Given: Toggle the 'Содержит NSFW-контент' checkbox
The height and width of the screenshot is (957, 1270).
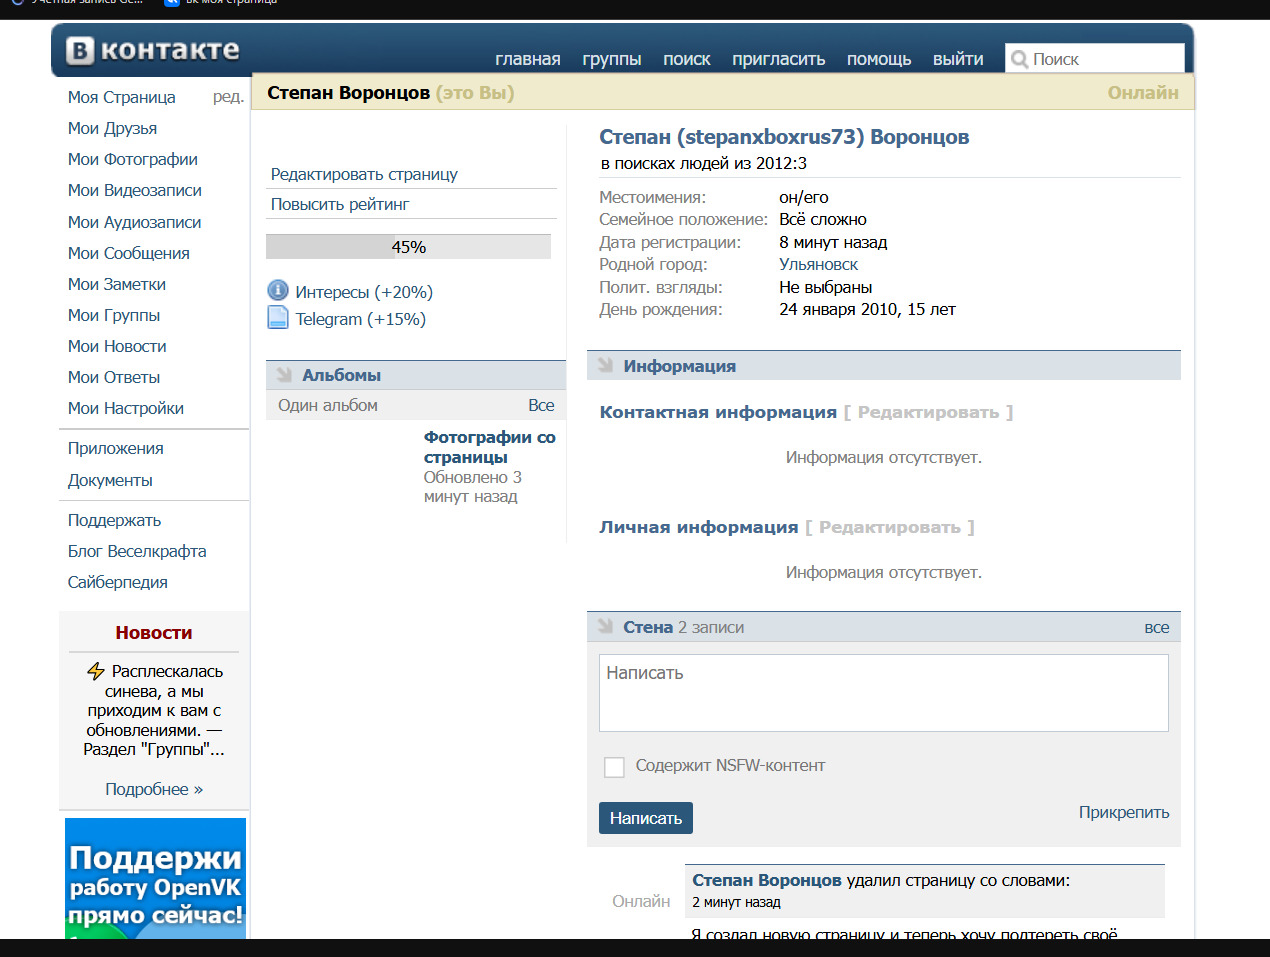Looking at the screenshot, I should 614,767.
